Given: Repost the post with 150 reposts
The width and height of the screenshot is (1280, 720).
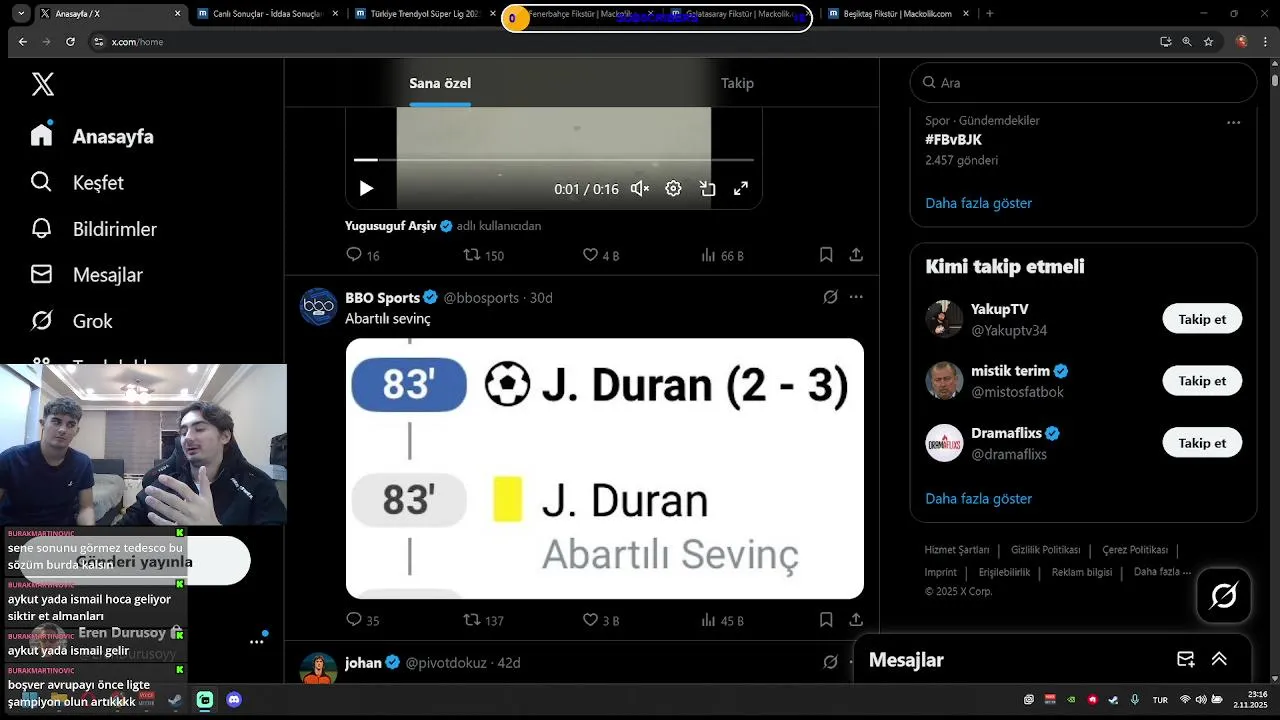Looking at the screenshot, I should (x=484, y=255).
